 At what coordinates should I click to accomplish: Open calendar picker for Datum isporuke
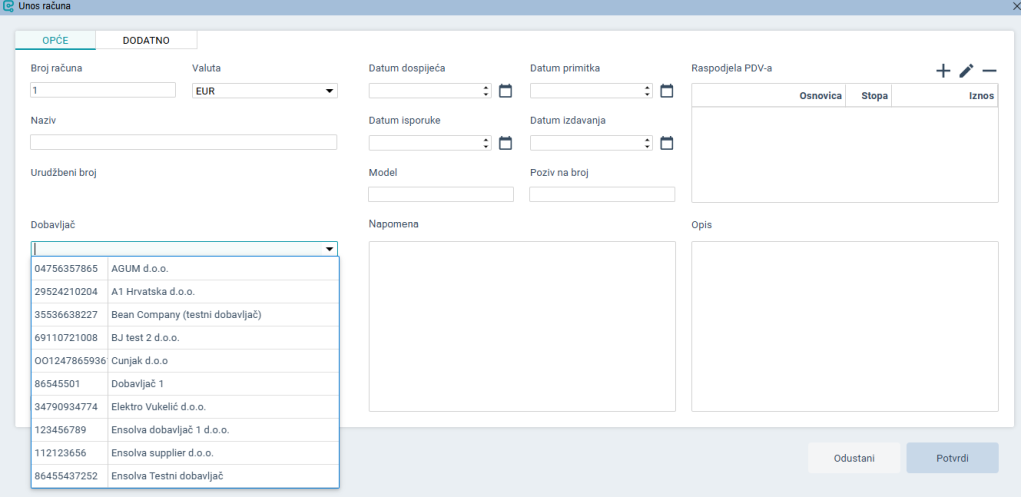505,142
